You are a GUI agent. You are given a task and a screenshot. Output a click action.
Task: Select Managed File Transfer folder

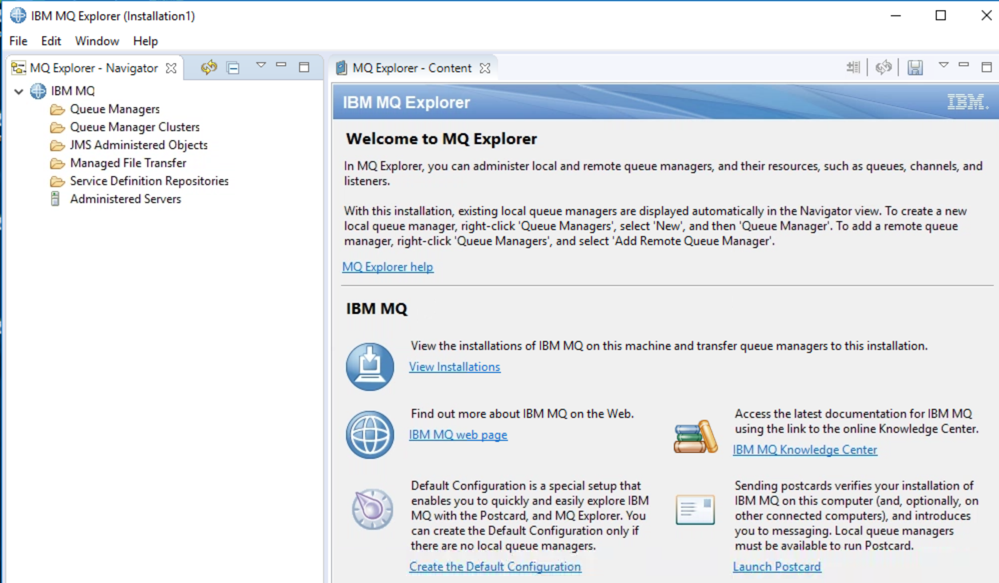[128, 163]
